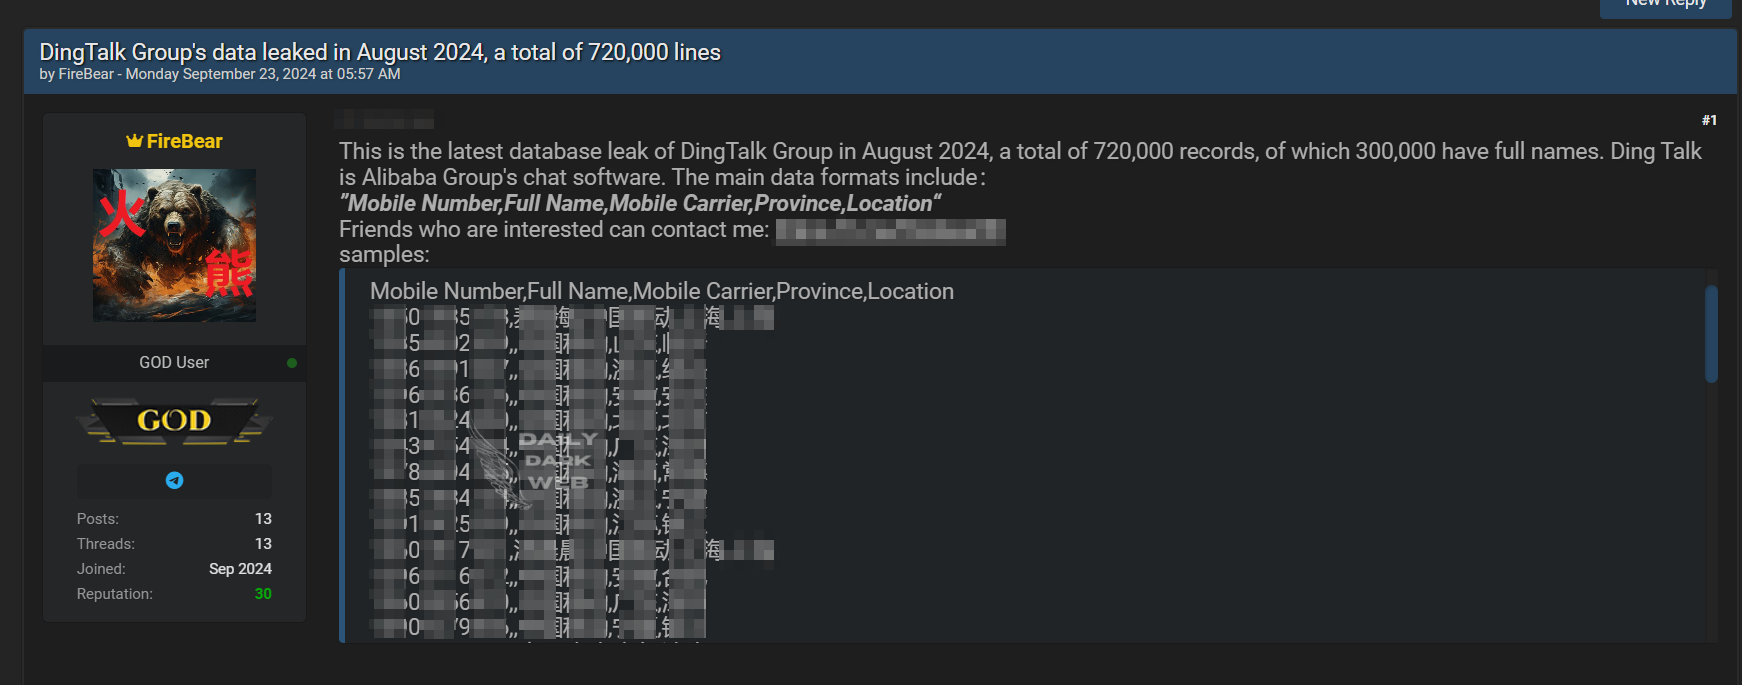Click the blurred contact handle after 'contact me:'

click(x=890, y=231)
